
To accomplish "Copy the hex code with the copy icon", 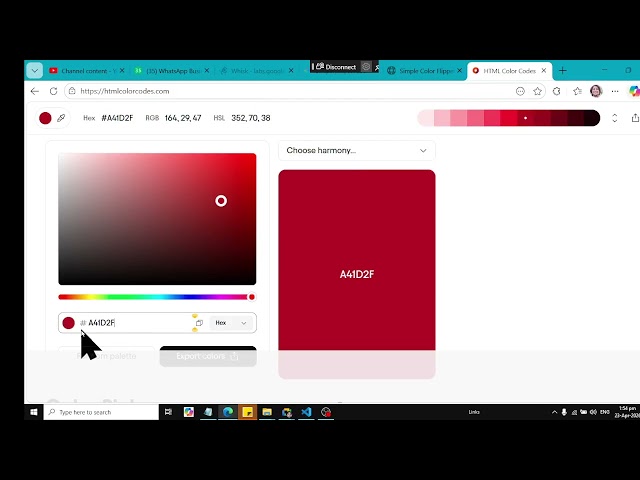I will pyautogui.click(x=199, y=323).
